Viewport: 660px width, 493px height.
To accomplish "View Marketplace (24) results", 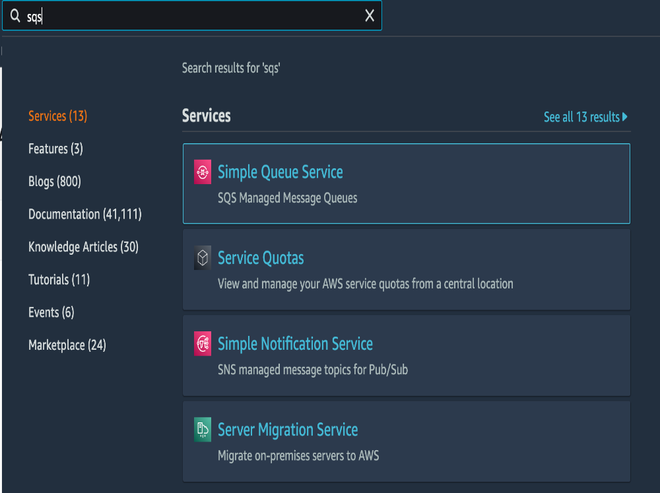I will (x=67, y=345).
